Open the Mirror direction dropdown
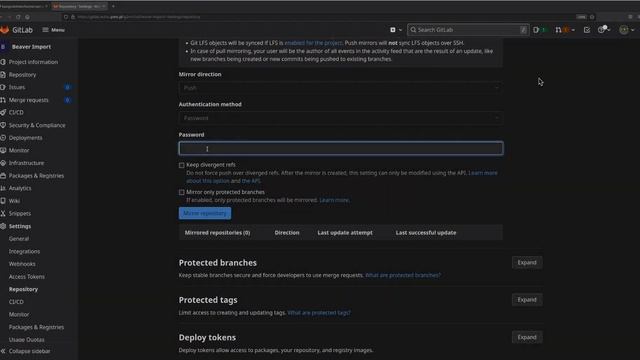Viewport: 640px width, 360px height. (340, 88)
